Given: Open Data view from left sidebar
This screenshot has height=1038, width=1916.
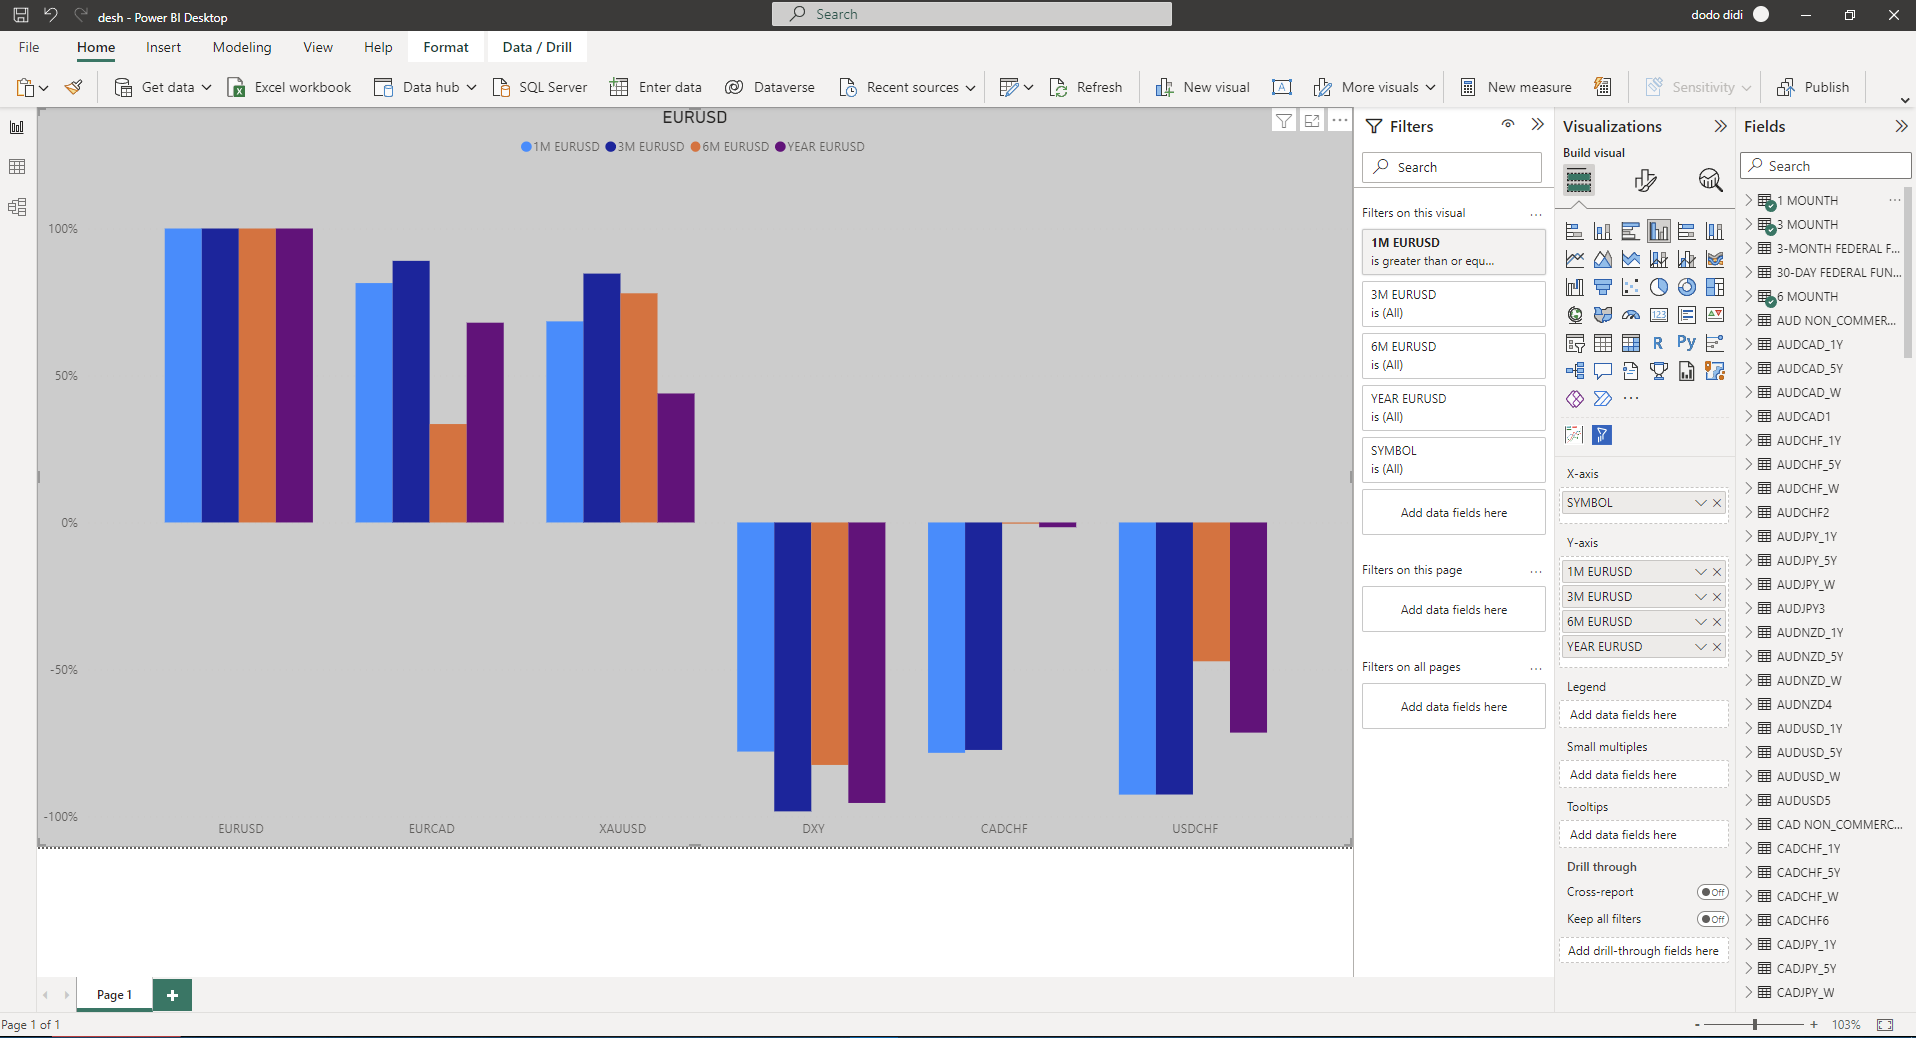Looking at the screenshot, I should pos(17,167).
